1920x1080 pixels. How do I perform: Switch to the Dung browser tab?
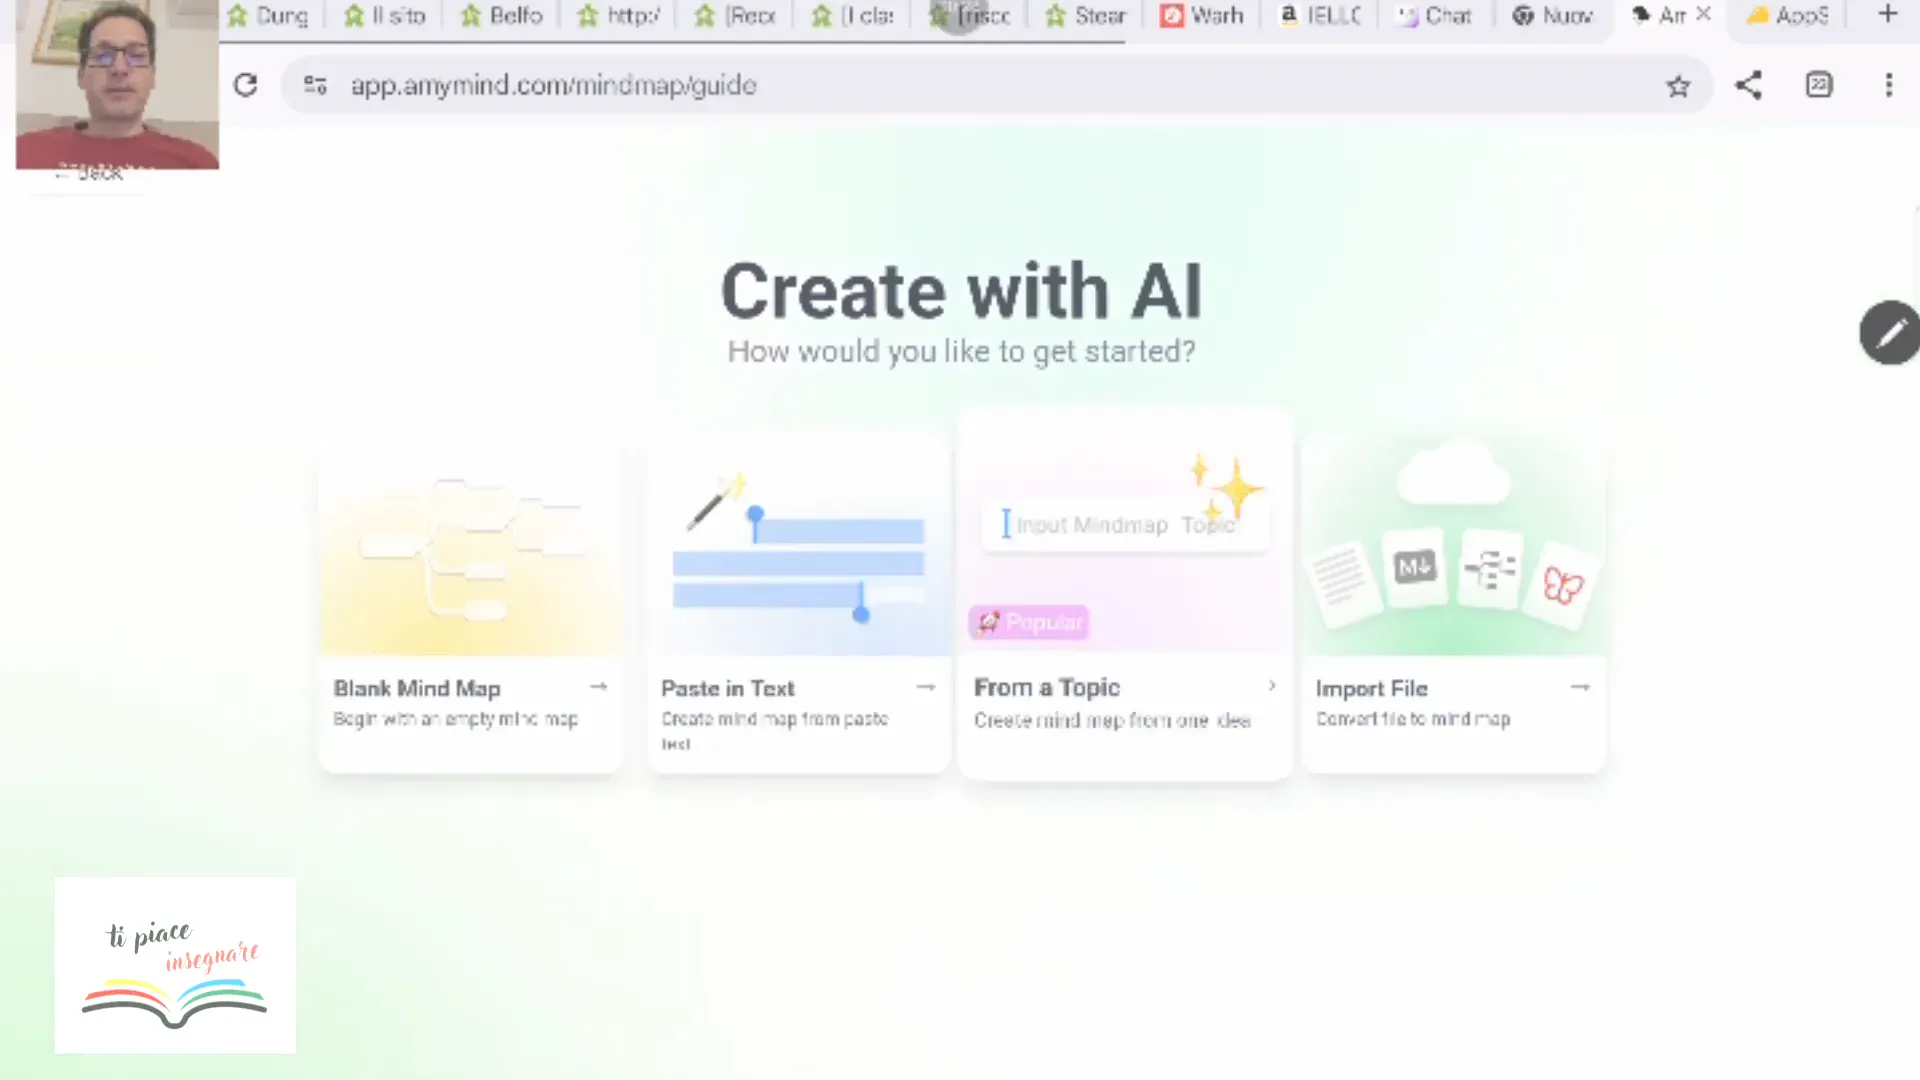pos(269,15)
